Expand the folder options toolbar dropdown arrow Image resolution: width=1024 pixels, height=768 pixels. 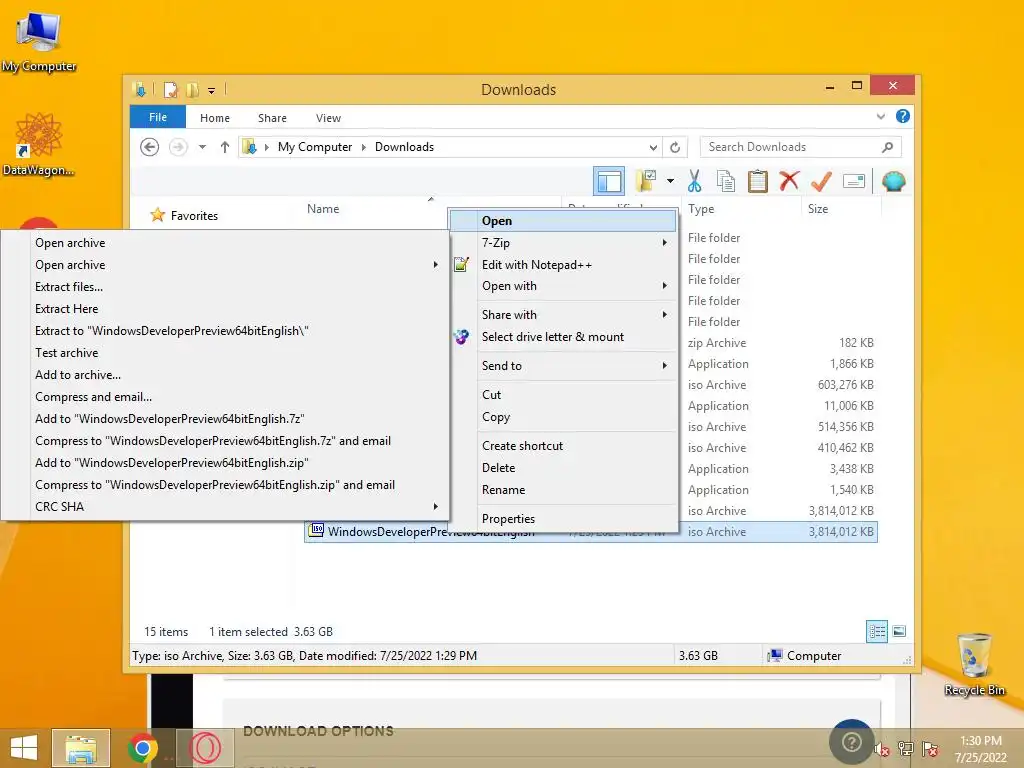(x=670, y=181)
